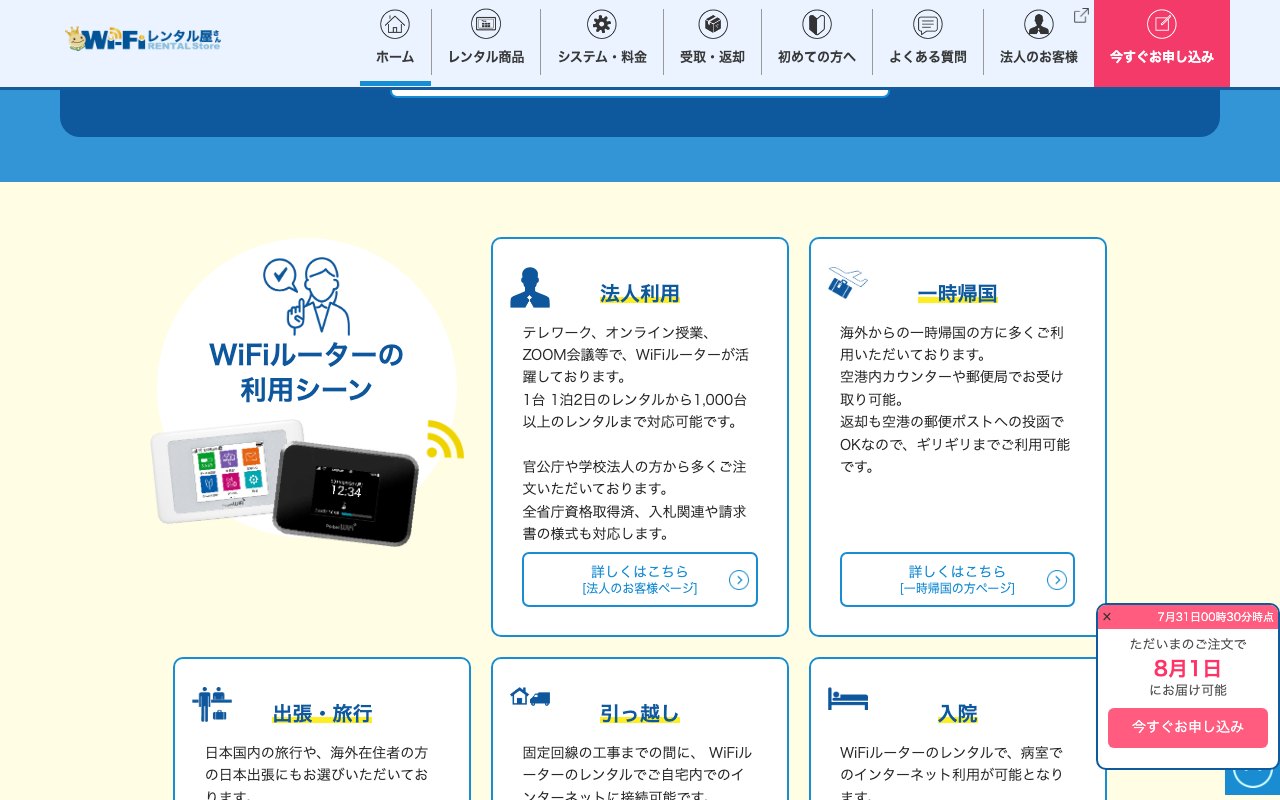Click arrow circle on 一時帰国の方ページ button
The image size is (1280, 800).
[1057, 580]
